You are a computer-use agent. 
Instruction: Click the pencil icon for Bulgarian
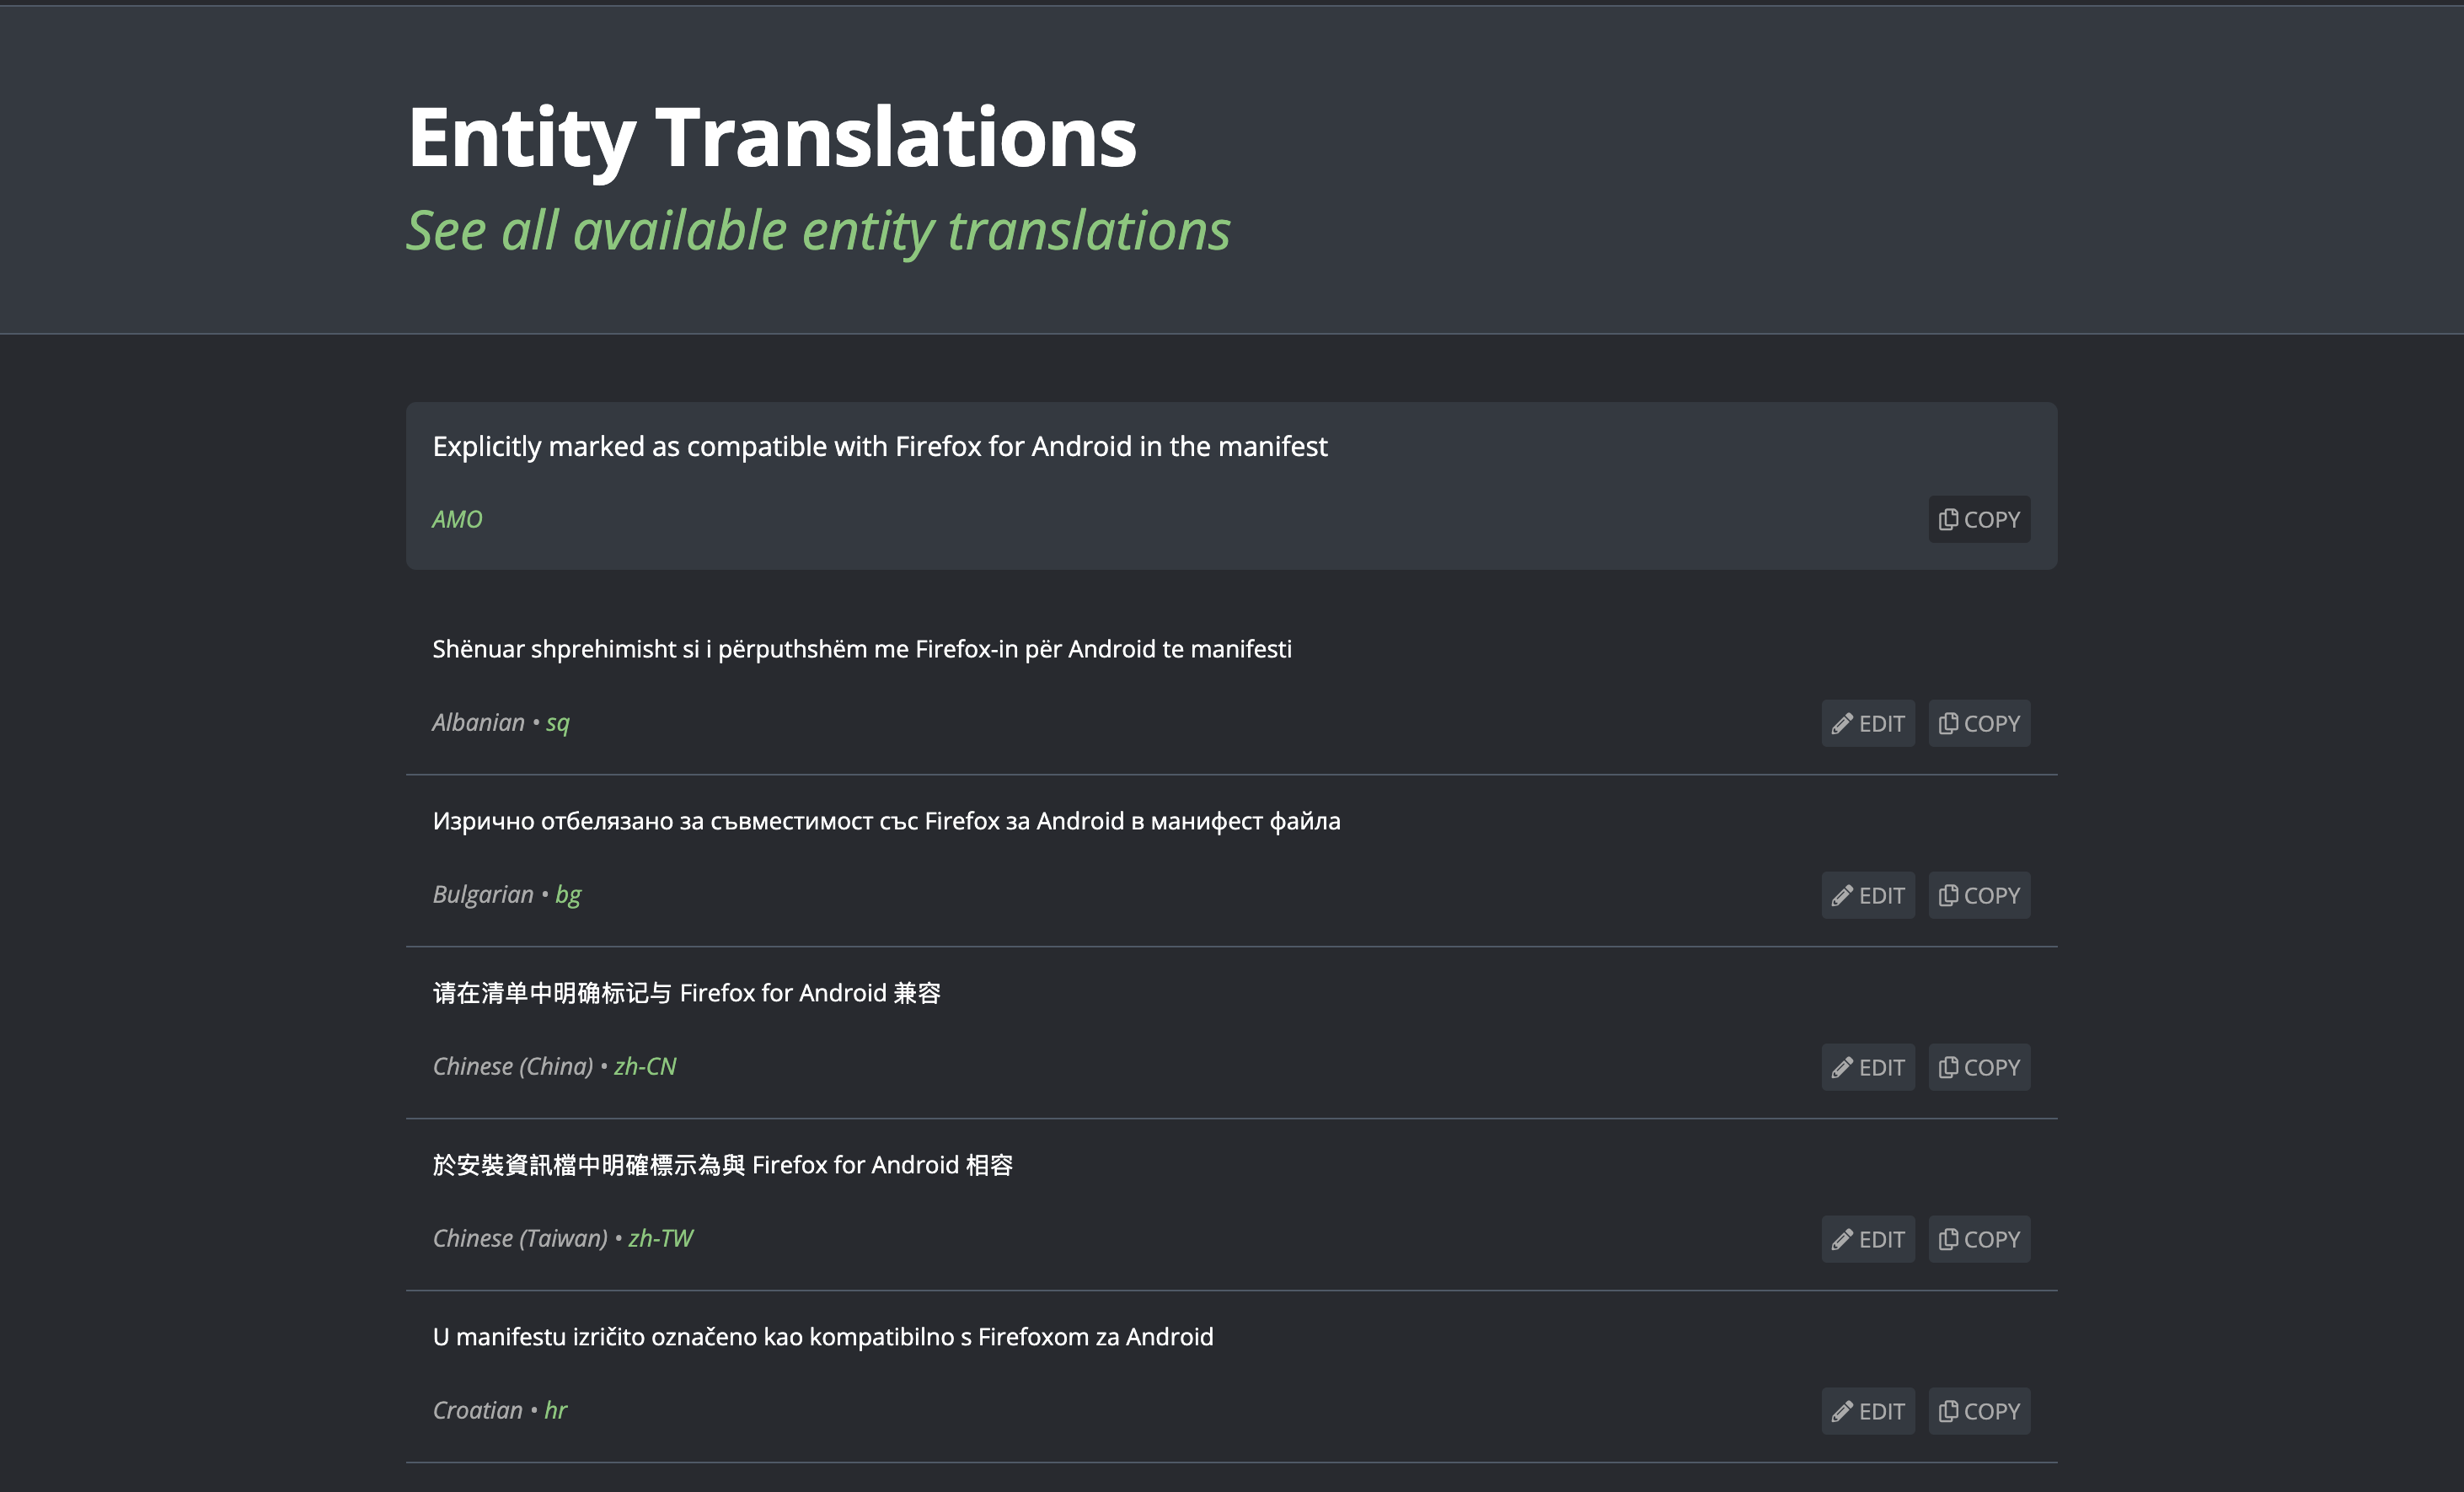pyautogui.click(x=1842, y=896)
